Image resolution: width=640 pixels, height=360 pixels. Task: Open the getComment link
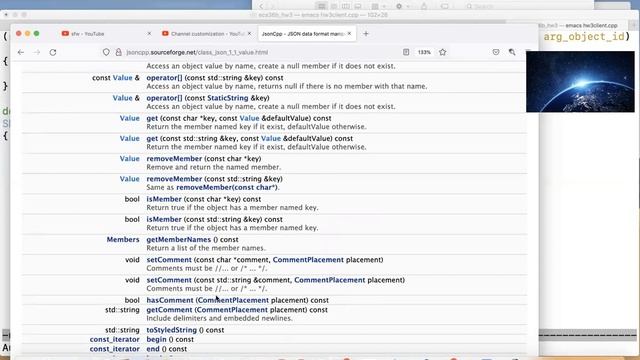pyautogui.click(x=169, y=310)
